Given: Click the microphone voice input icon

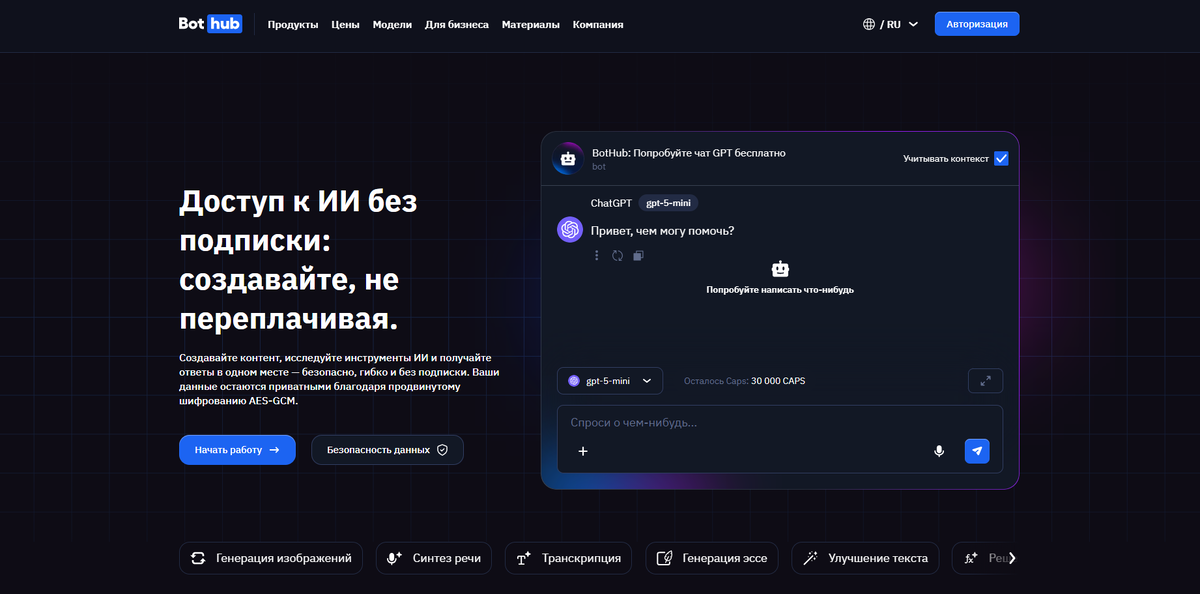Looking at the screenshot, I should (939, 451).
